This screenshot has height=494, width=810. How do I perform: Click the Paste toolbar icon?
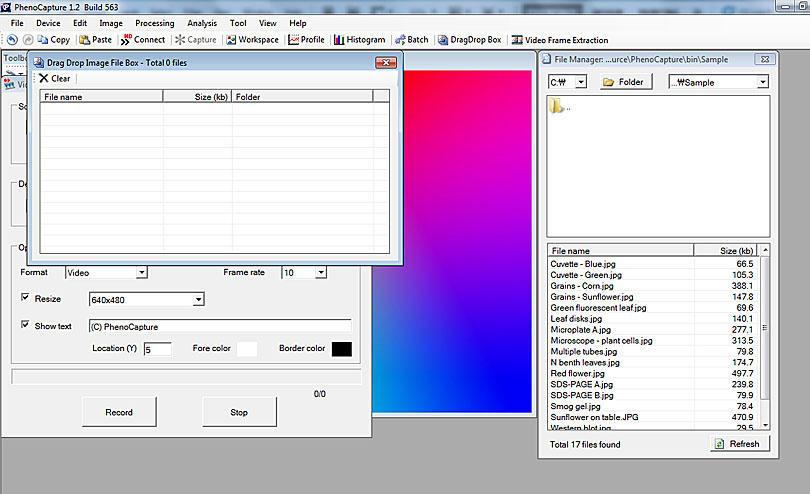(95, 40)
